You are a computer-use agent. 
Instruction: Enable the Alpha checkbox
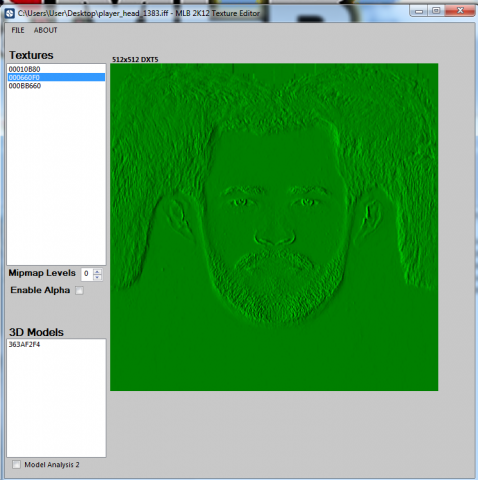tap(79, 290)
